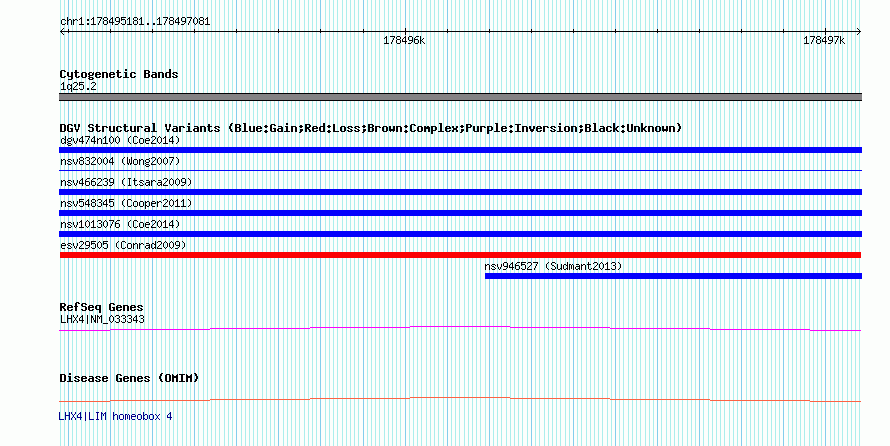Click the Cytogenetic Bands track title
890x446 pixels.
[119, 74]
